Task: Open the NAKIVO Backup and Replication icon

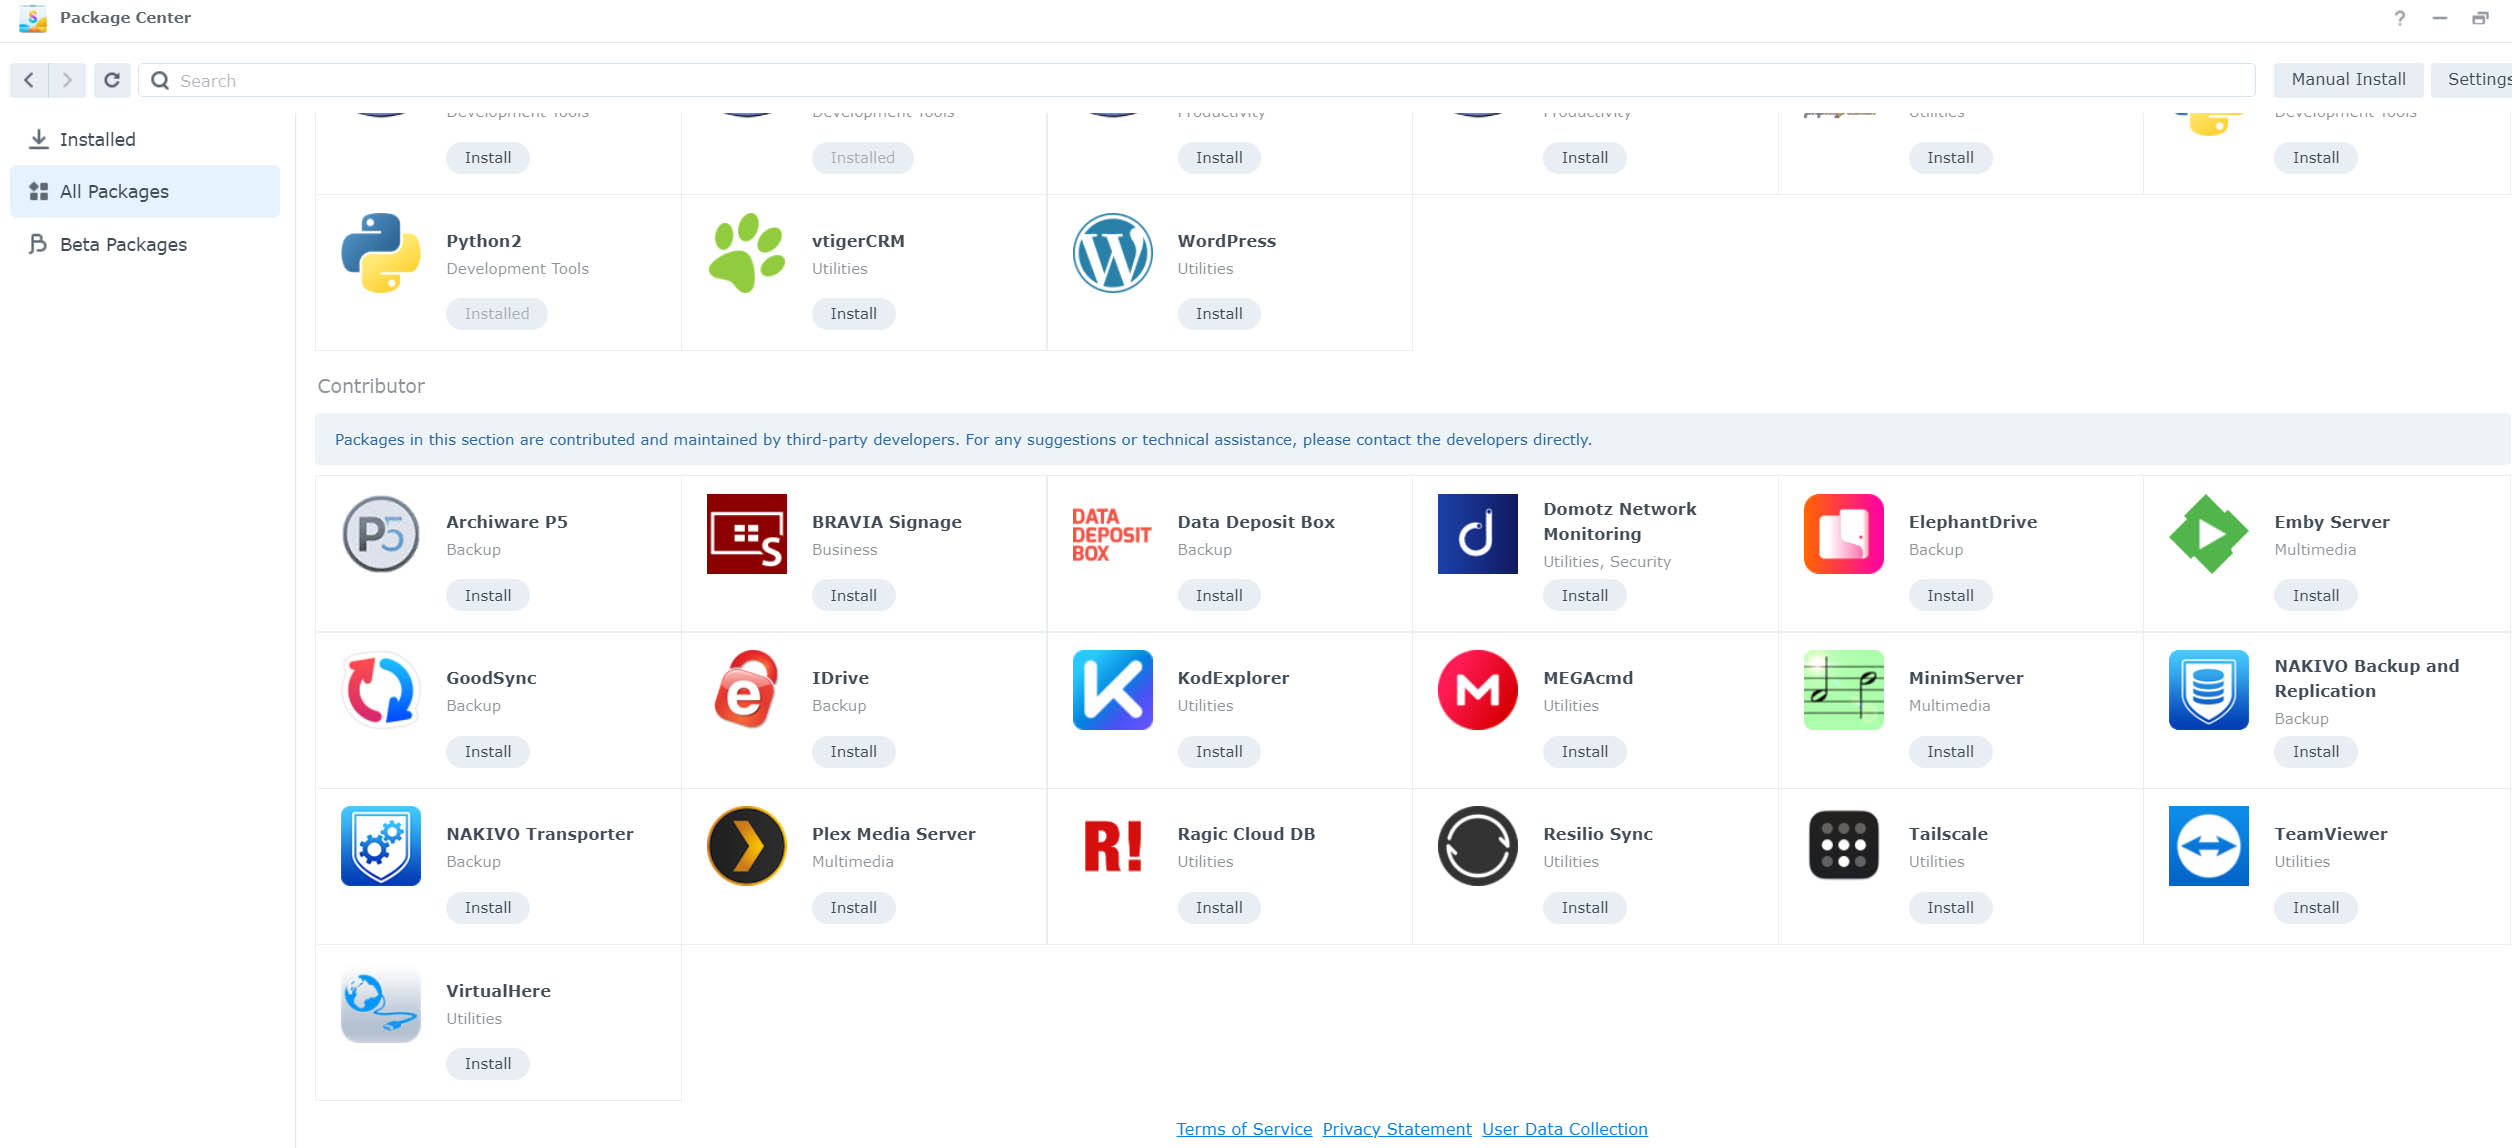Action: click(x=2208, y=690)
